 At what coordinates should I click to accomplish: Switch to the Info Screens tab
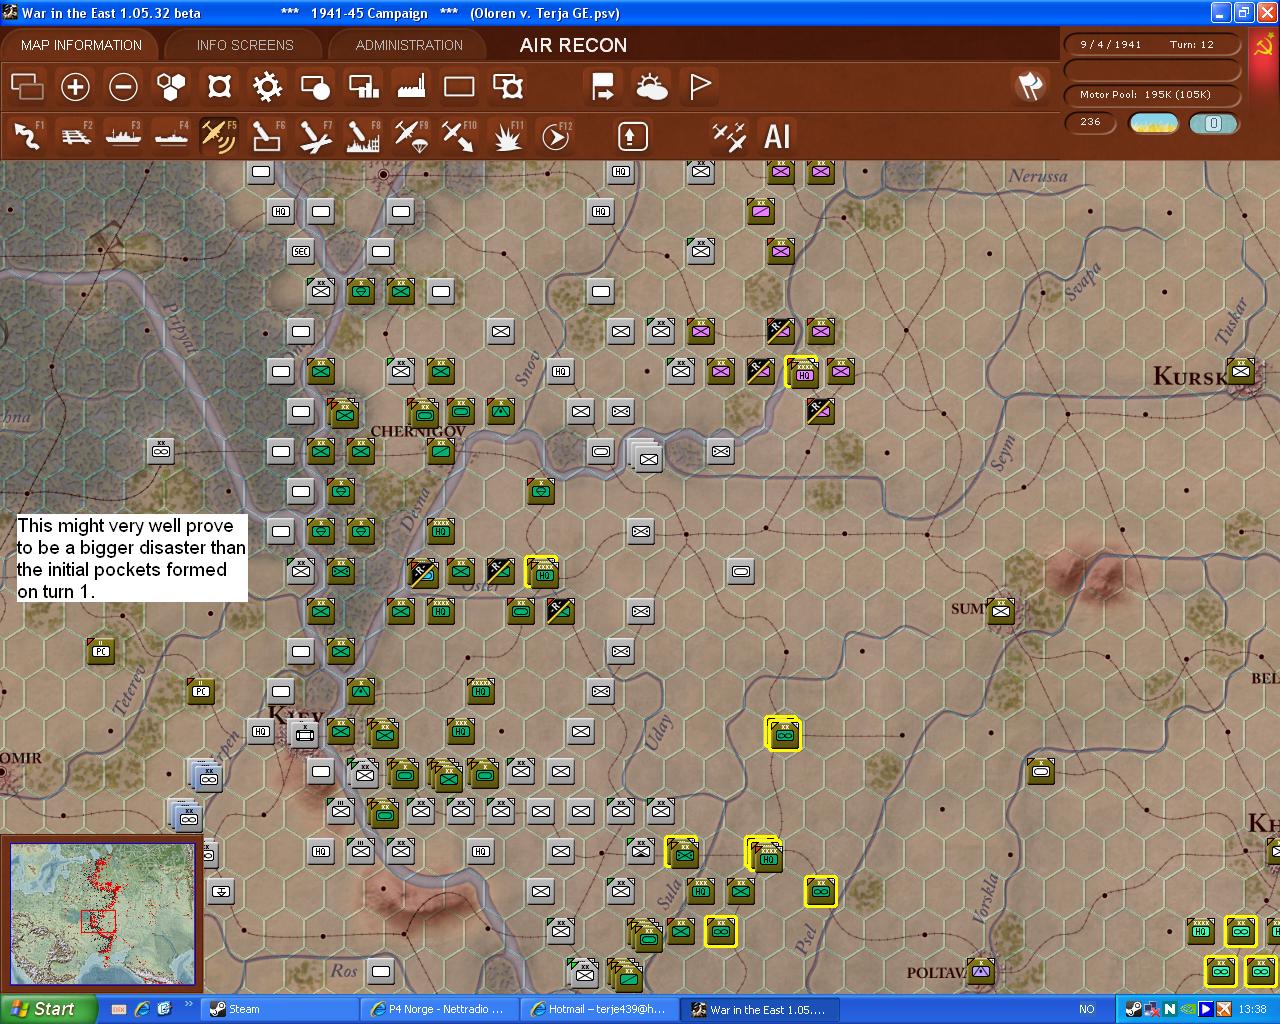coord(245,45)
